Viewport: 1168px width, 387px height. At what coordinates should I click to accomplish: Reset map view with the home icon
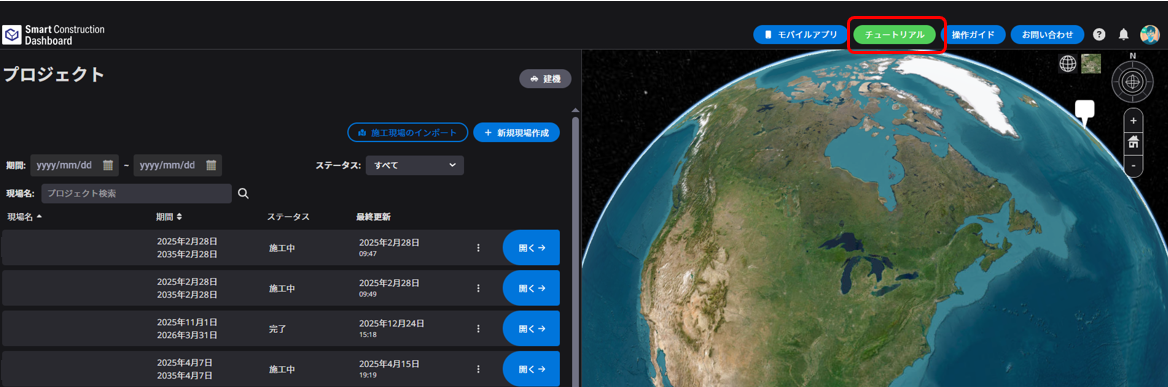pyautogui.click(x=1133, y=142)
